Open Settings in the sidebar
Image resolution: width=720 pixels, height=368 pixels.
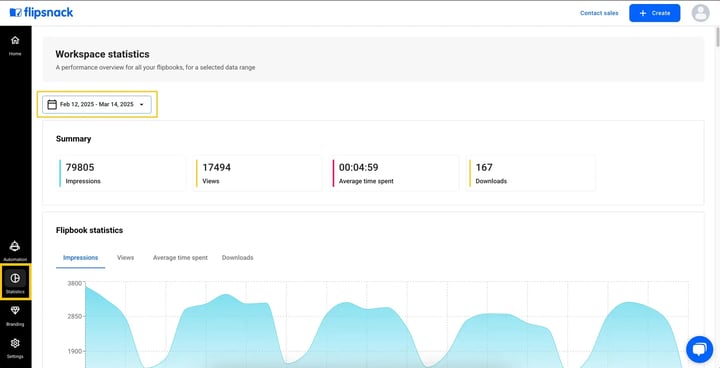(15, 348)
